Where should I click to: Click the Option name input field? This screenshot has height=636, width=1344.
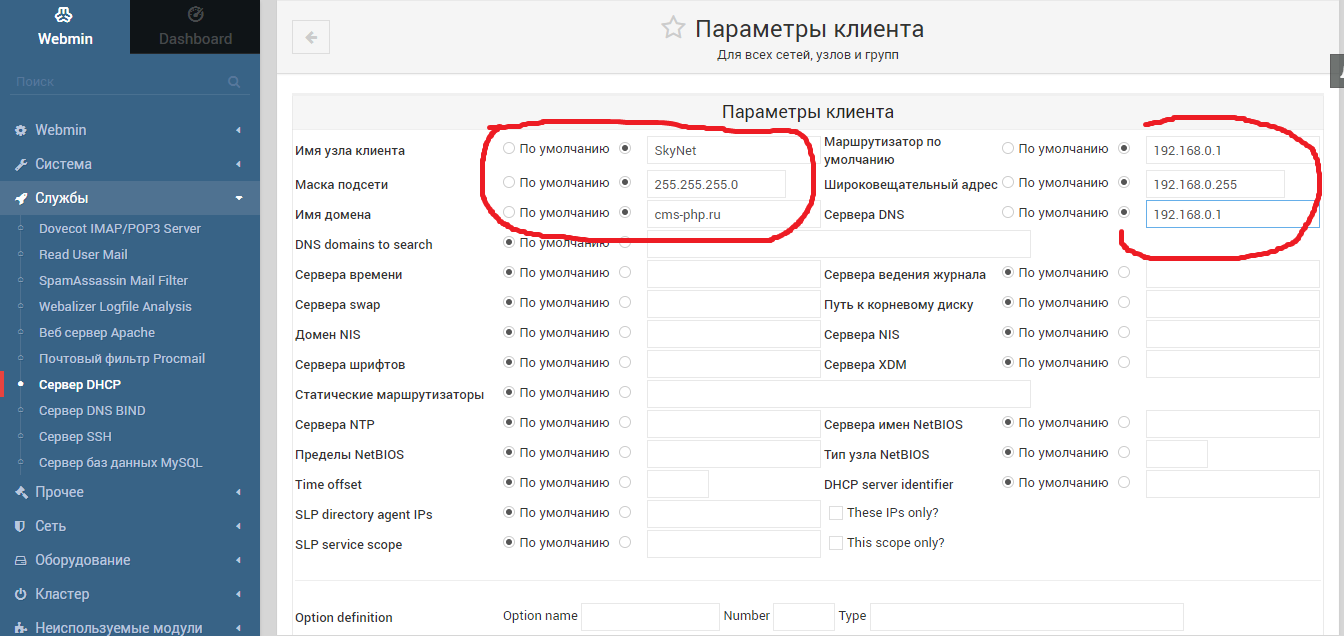[x=650, y=617]
